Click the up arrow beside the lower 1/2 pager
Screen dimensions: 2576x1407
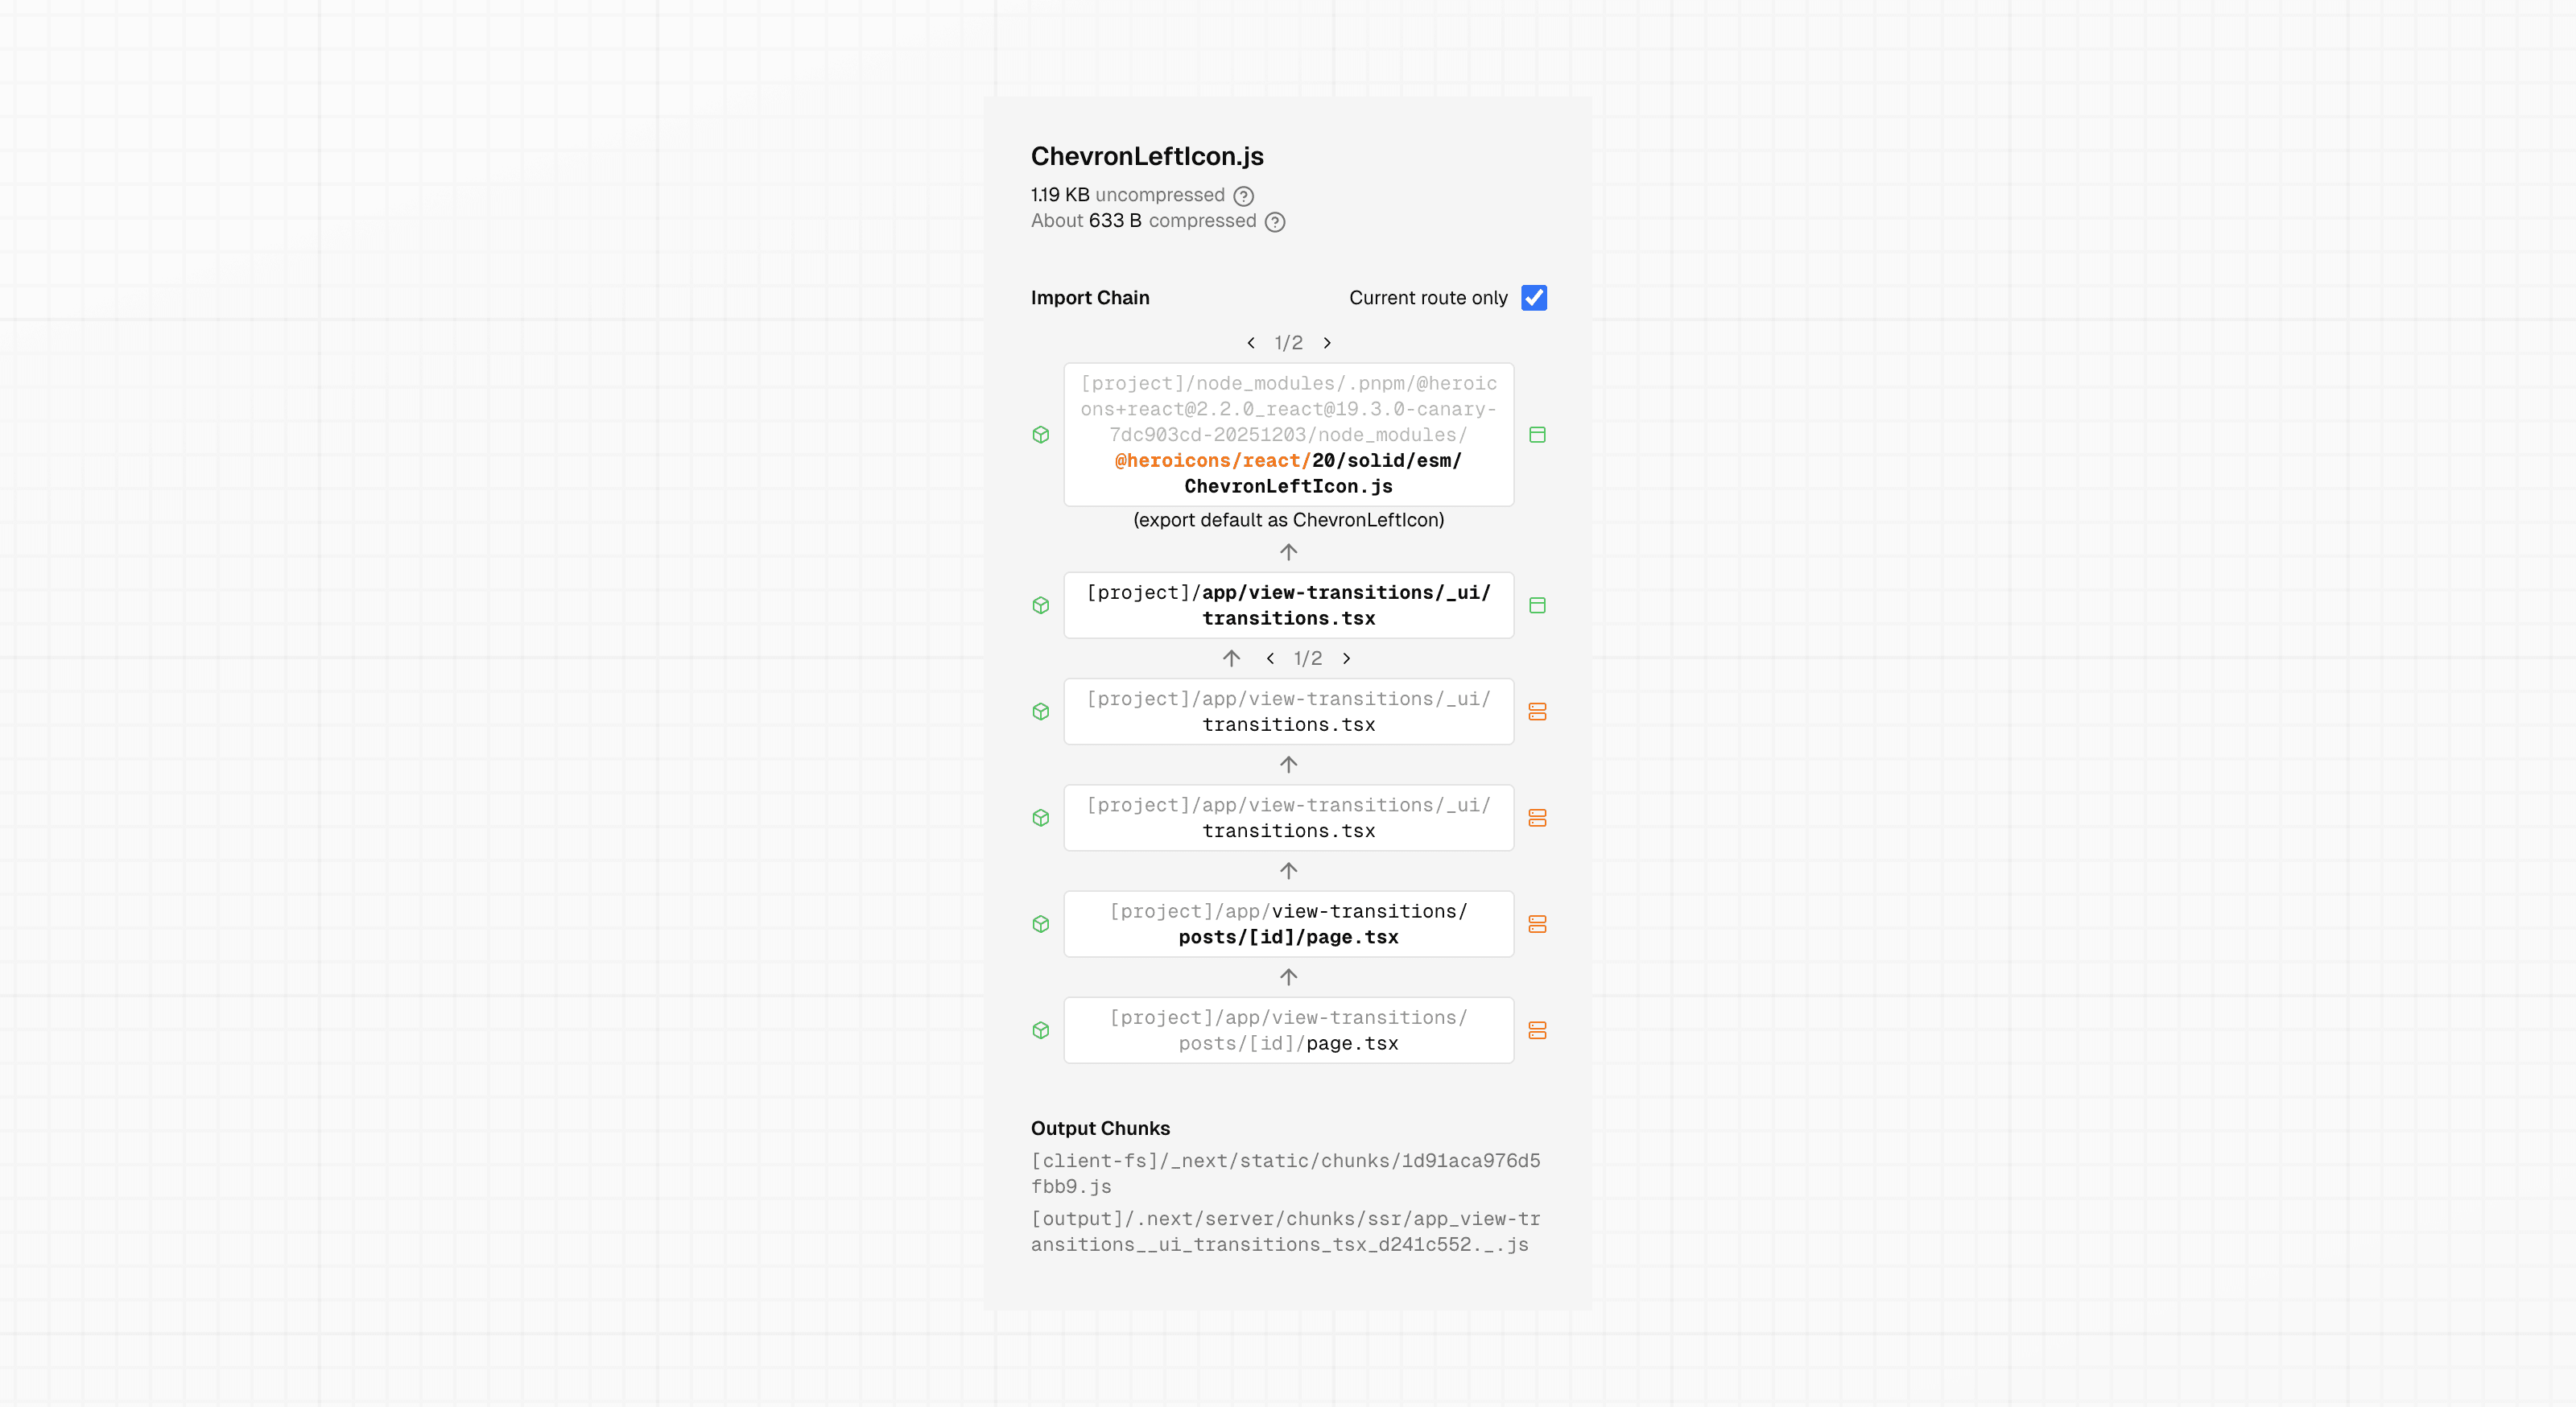(1231, 658)
